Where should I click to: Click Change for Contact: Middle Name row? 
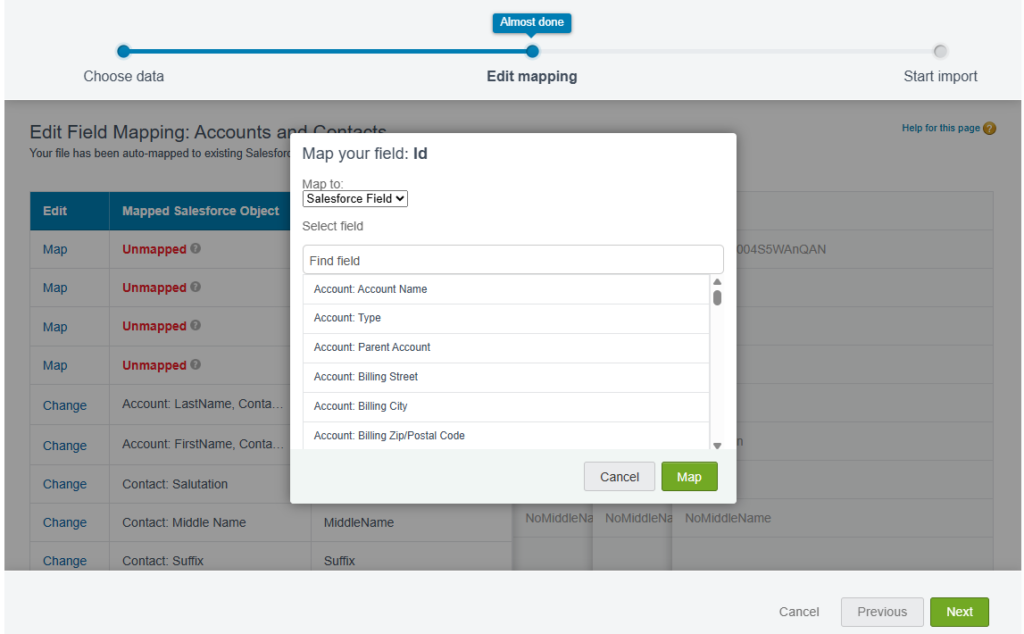click(65, 523)
